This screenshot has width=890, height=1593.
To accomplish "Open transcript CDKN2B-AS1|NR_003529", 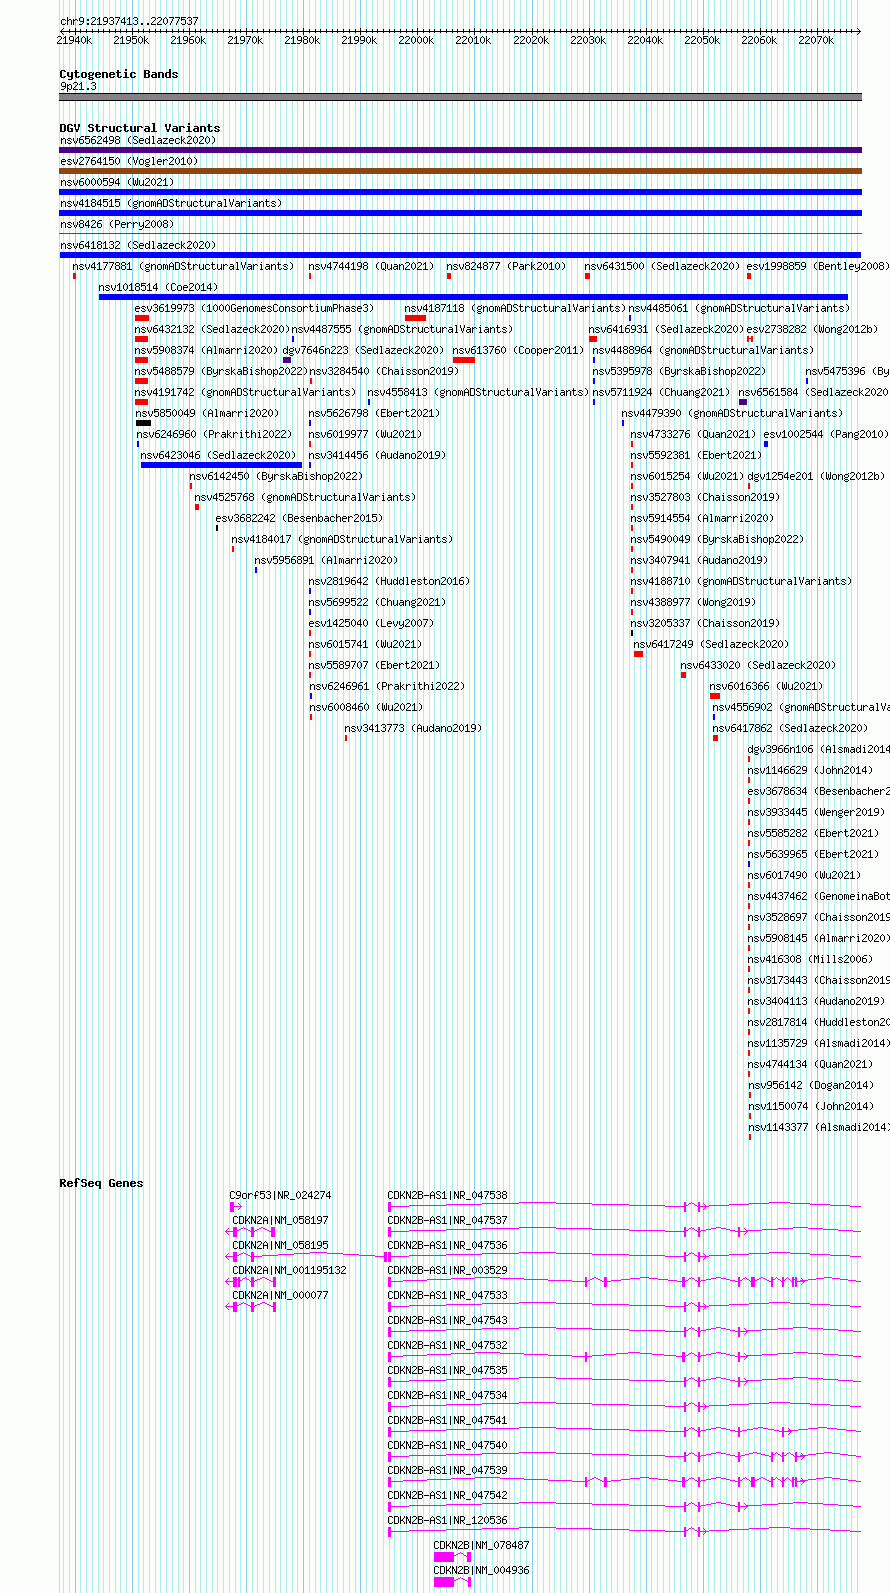I will coord(447,1270).
